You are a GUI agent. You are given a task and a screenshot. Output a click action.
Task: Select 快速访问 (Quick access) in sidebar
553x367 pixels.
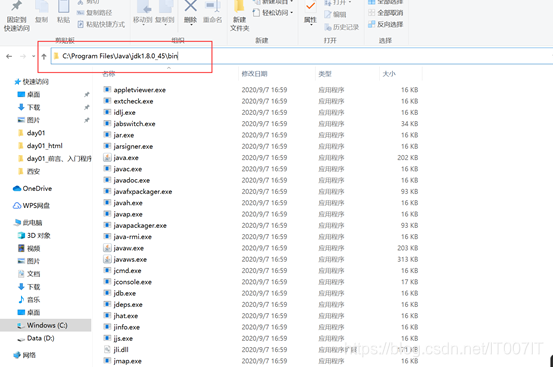(x=31, y=82)
